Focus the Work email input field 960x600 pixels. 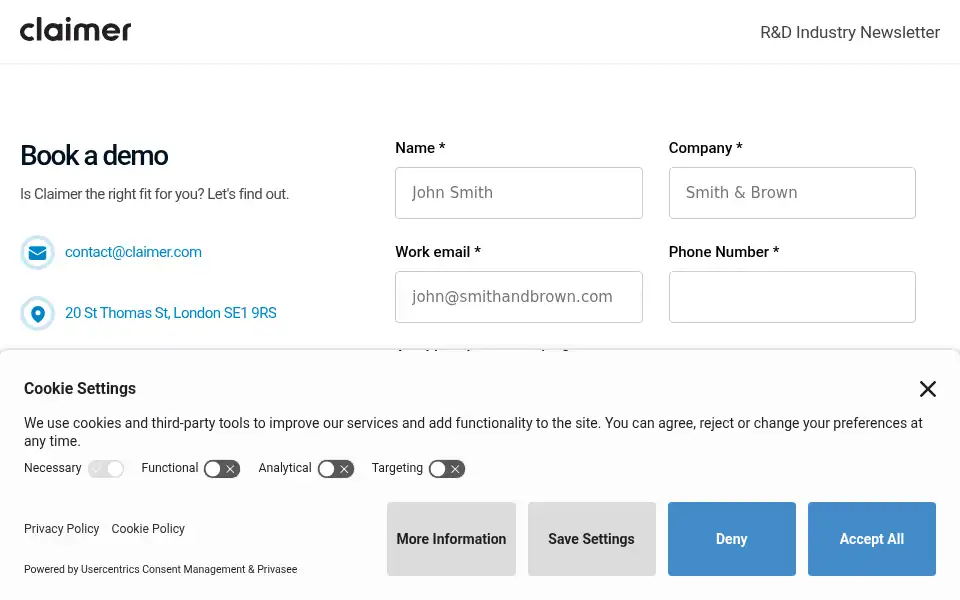pyautogui.click(x=519, y=297)
